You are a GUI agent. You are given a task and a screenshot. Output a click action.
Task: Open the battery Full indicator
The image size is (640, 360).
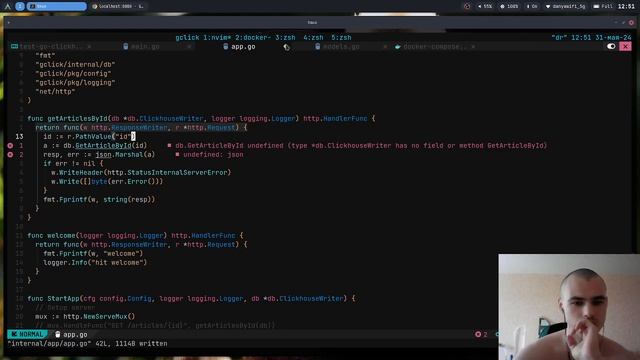603,6
